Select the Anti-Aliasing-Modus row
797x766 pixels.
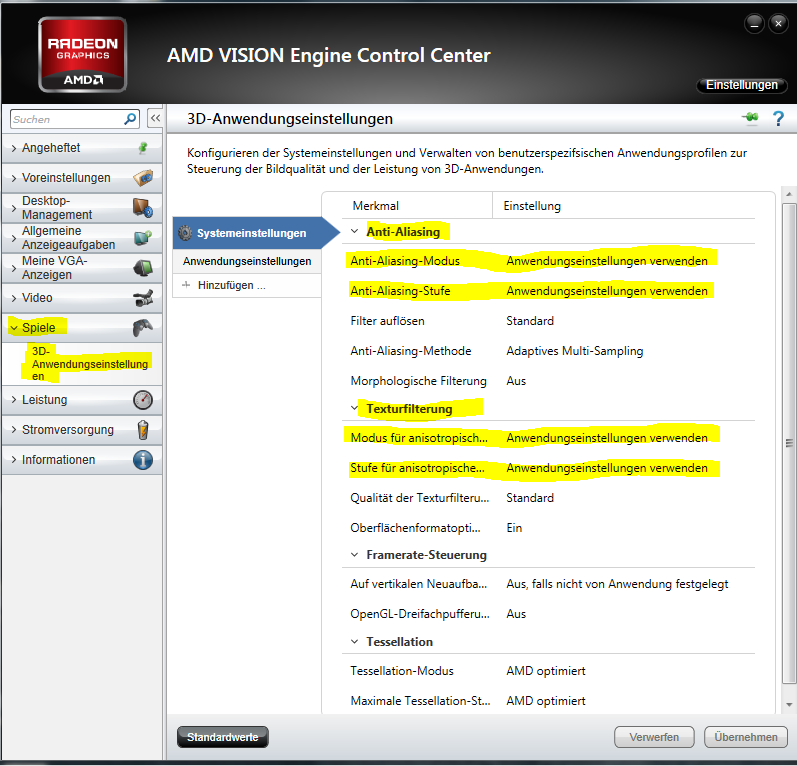[x=549, y=261]
